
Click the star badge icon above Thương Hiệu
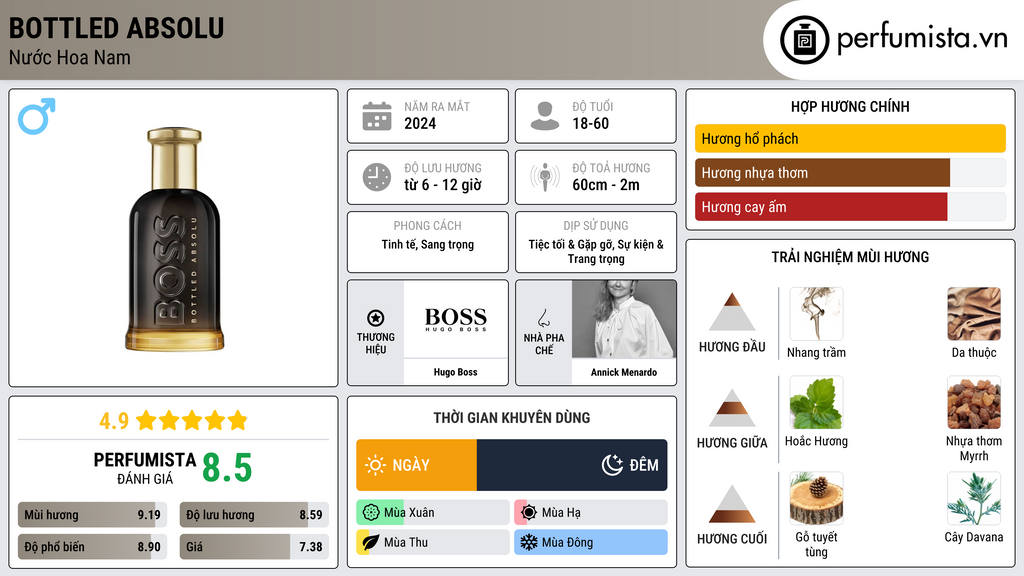376,317
